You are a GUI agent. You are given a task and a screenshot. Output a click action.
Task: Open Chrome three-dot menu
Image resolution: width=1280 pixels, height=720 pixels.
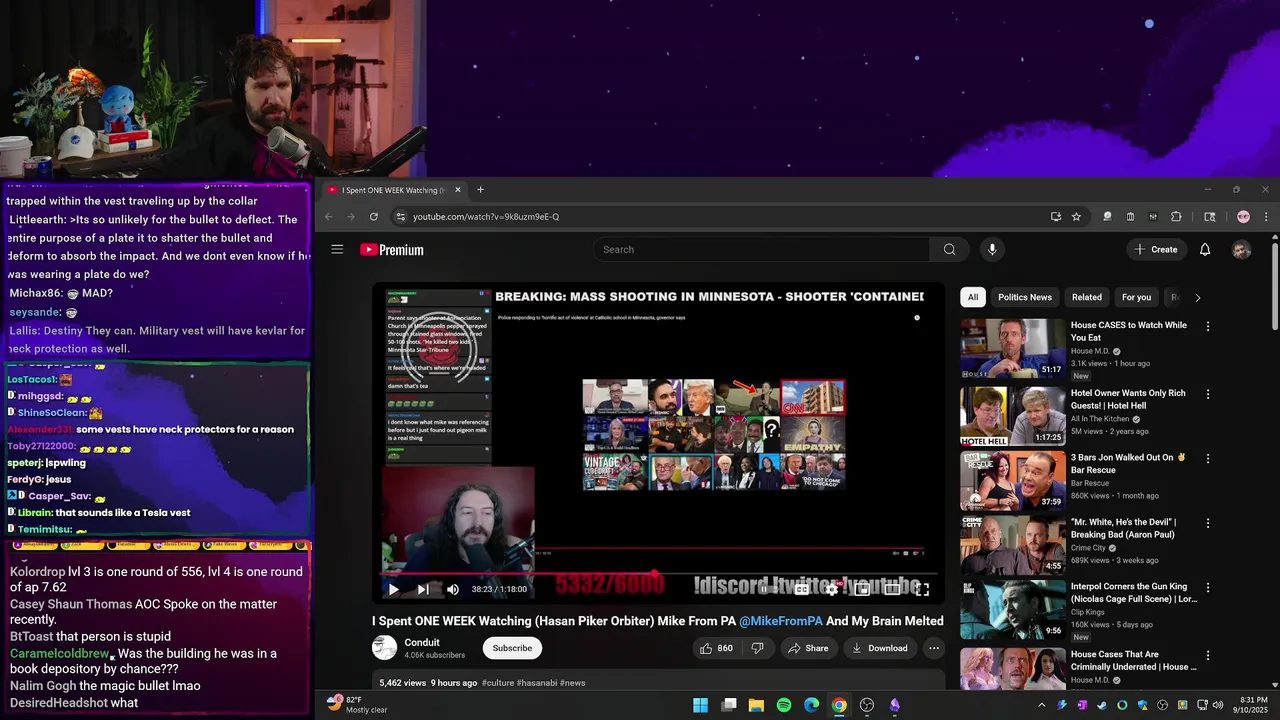(x=1265, y=216)
